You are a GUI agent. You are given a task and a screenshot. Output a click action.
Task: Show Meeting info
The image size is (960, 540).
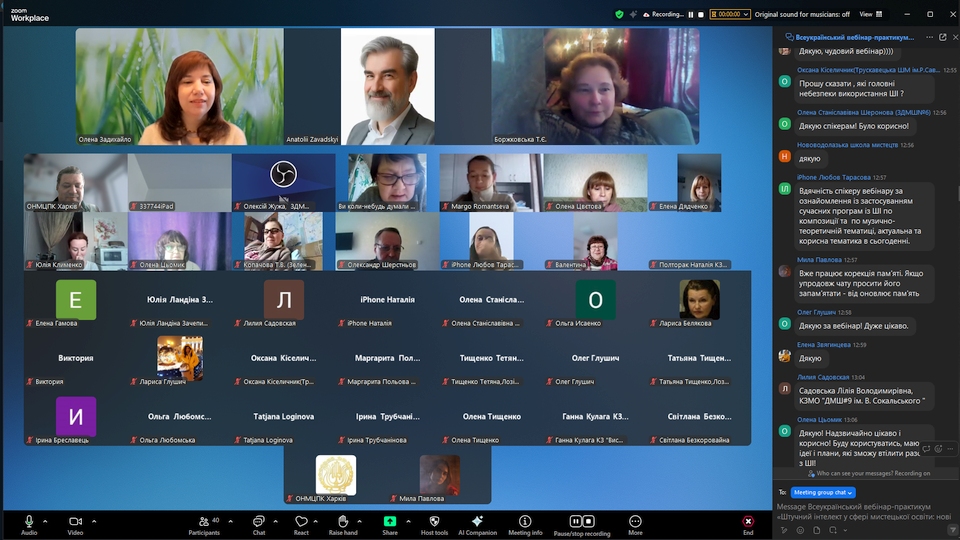coord(525,525)
